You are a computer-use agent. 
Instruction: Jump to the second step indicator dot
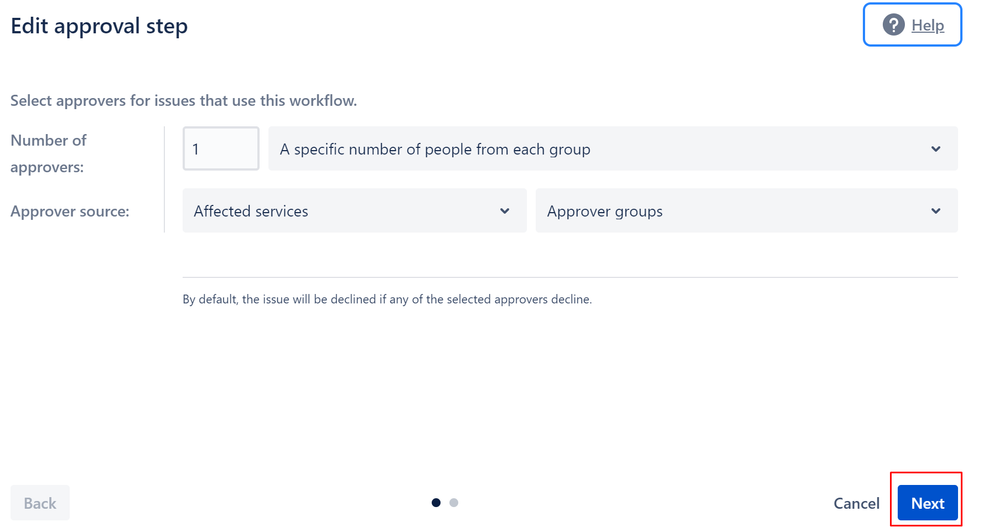coord(454,503)
